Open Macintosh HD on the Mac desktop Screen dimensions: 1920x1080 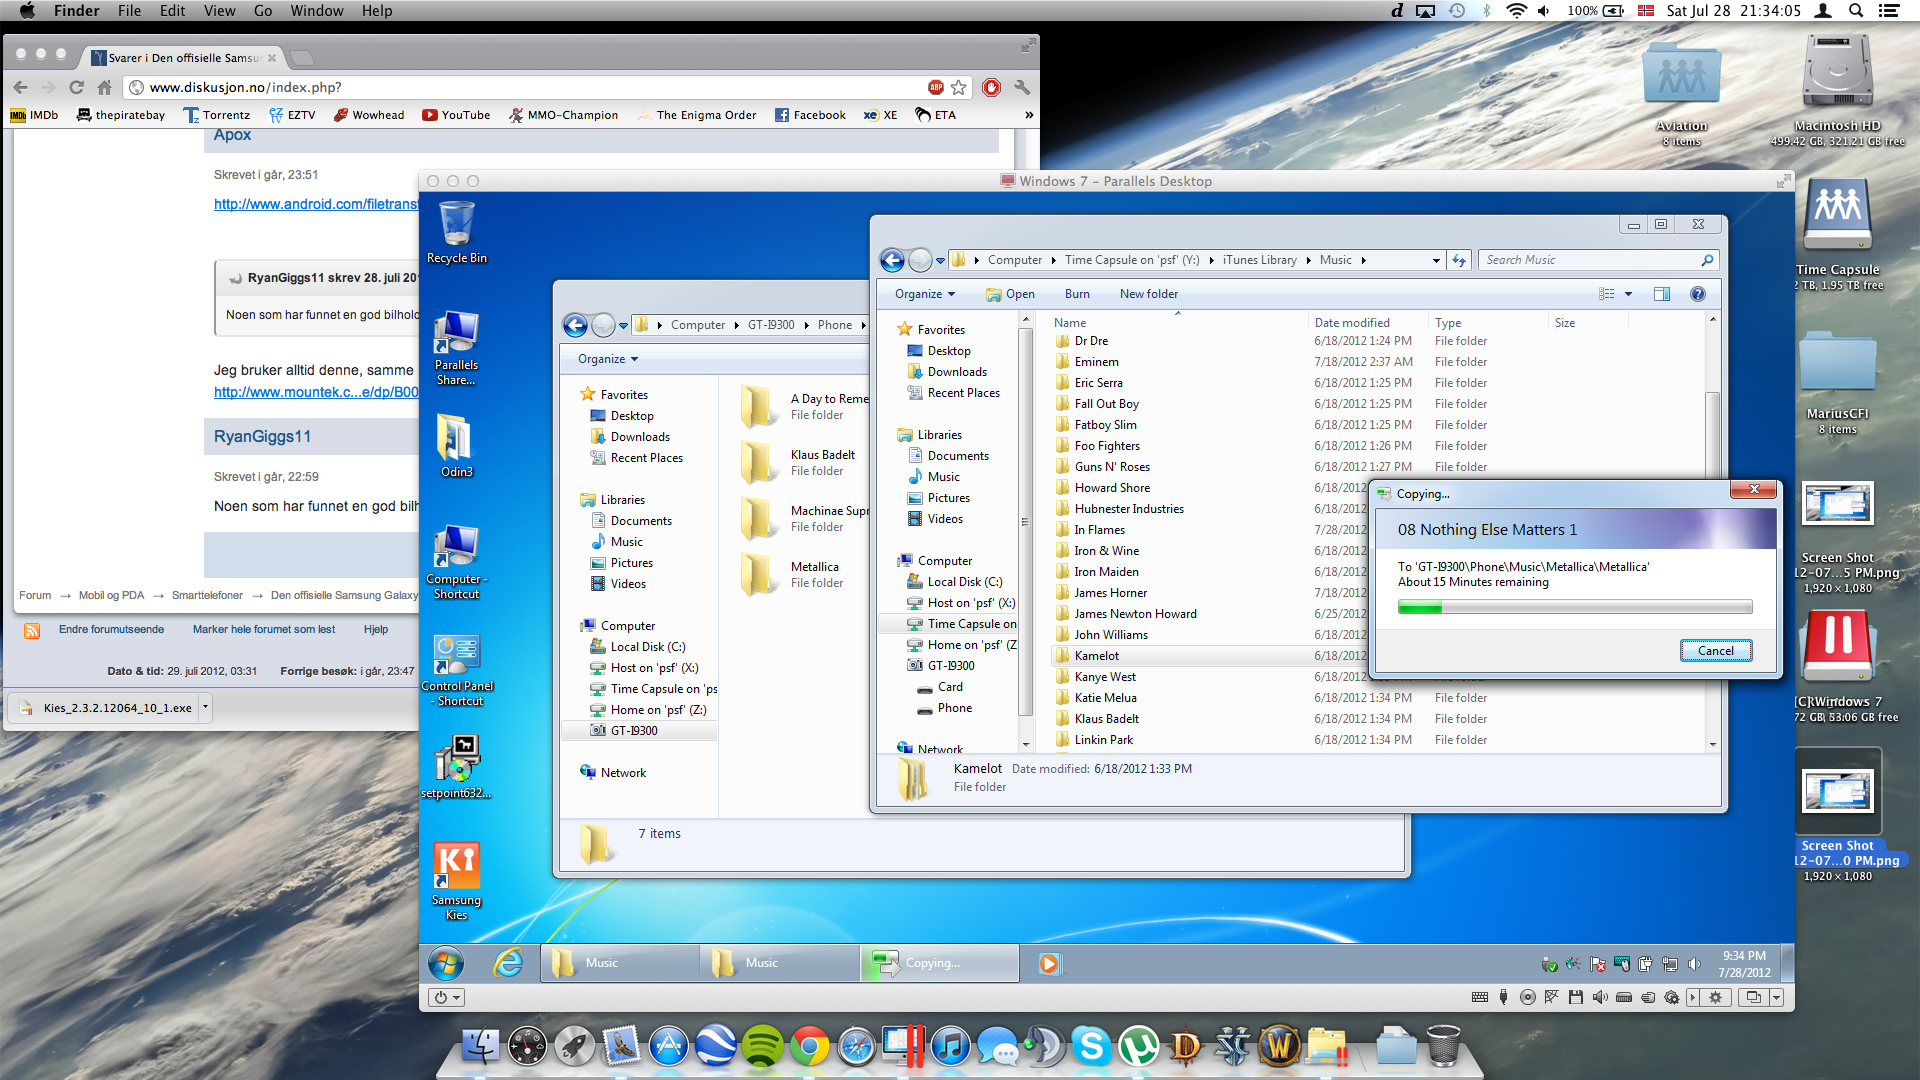[x=1838, y=90]
